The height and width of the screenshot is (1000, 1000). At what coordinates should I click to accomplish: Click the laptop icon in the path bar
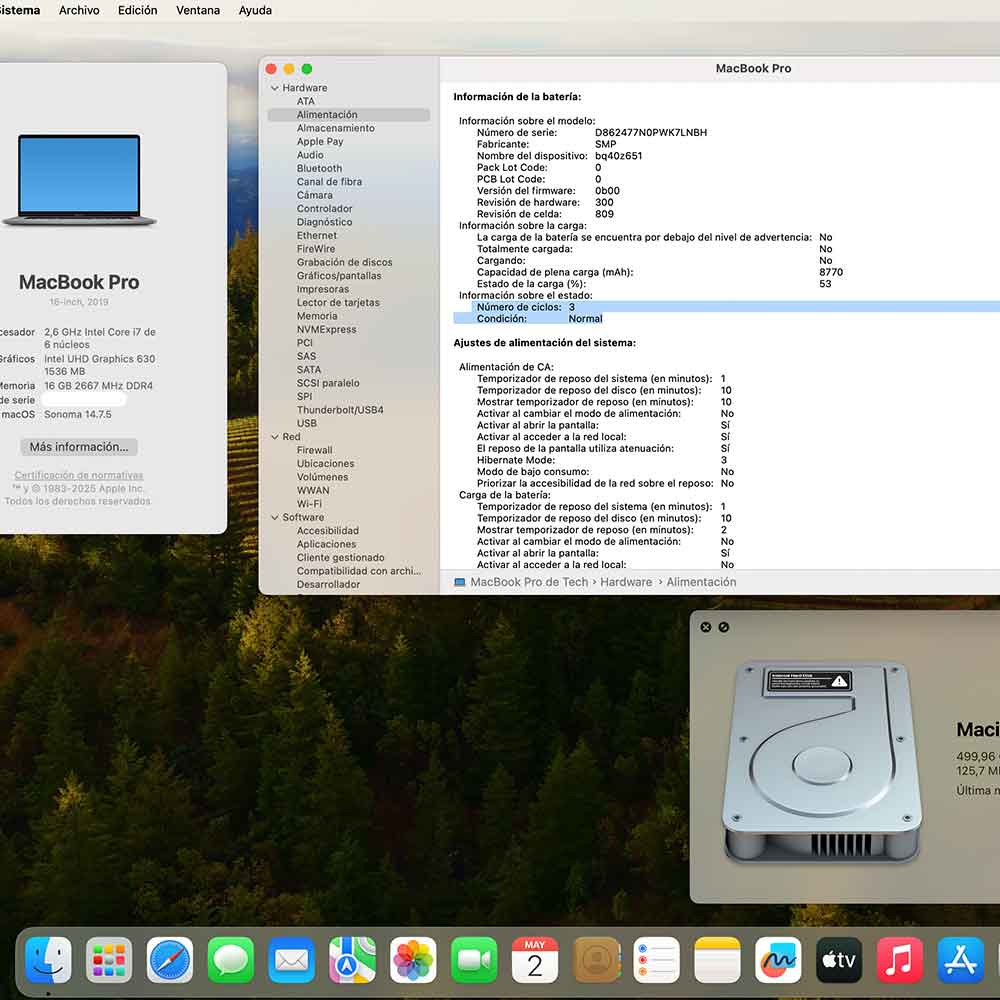pyautogui.click(x=459, y=582)
